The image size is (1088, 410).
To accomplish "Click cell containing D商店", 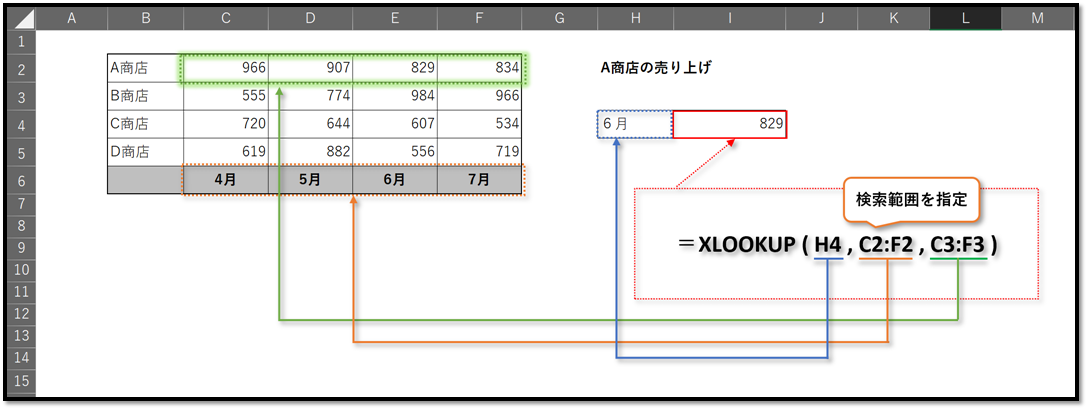I will 146,153.
